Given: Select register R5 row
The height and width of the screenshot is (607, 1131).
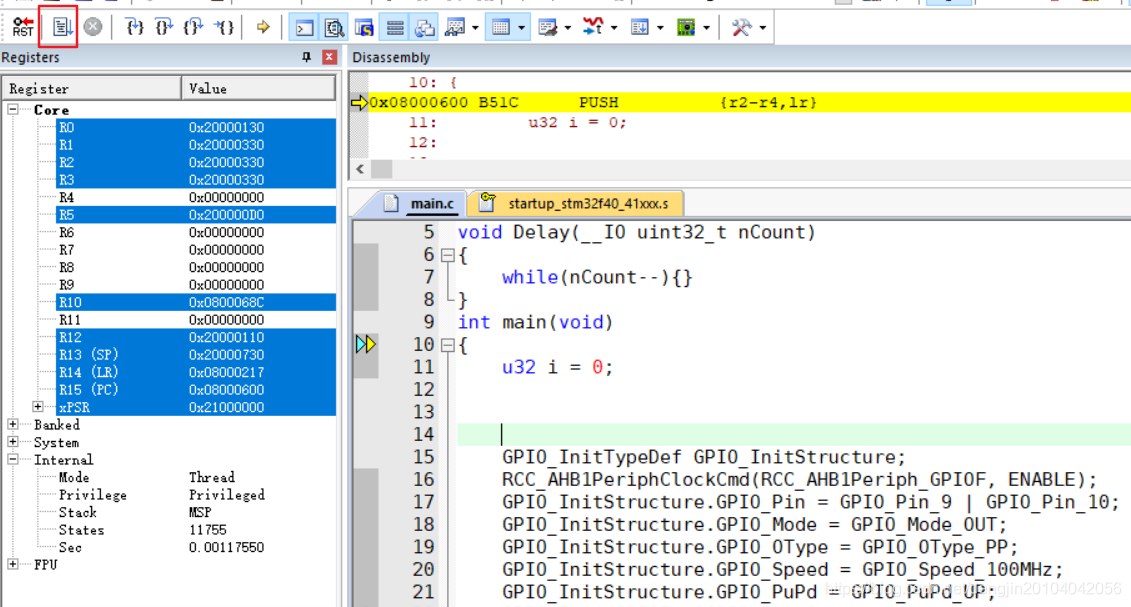Looking at the screenshot, I should (x=195, y=215).
